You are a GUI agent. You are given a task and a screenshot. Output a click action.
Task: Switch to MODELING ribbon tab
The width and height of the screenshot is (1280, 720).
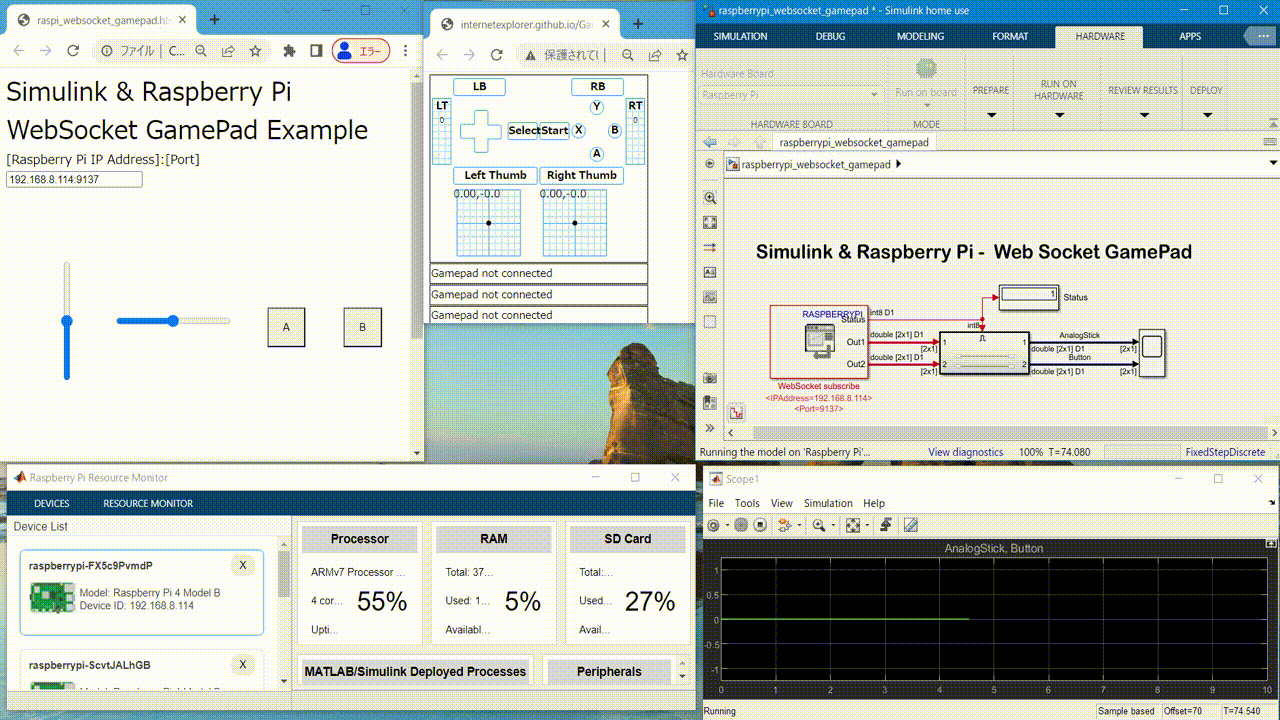click(920, 36)
